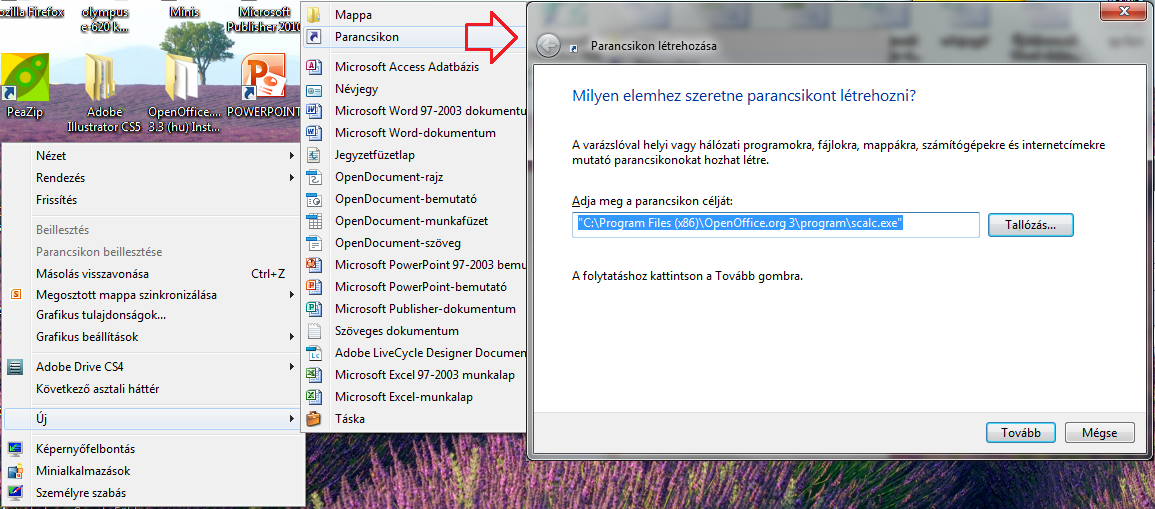The height and width of the screenshot is (509, 1155).
Task: Click the Szöveges dokumentum icon
Action: (x=315, y=331)
